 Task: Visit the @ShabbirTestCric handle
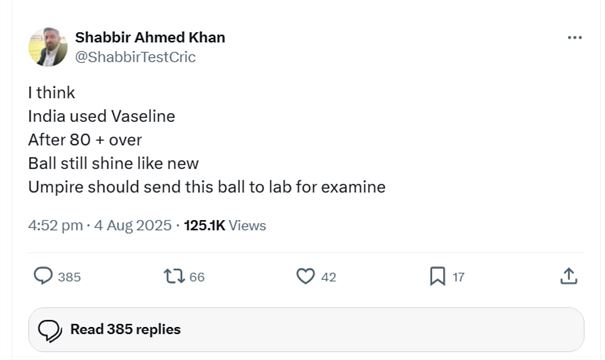pos(135,57)
